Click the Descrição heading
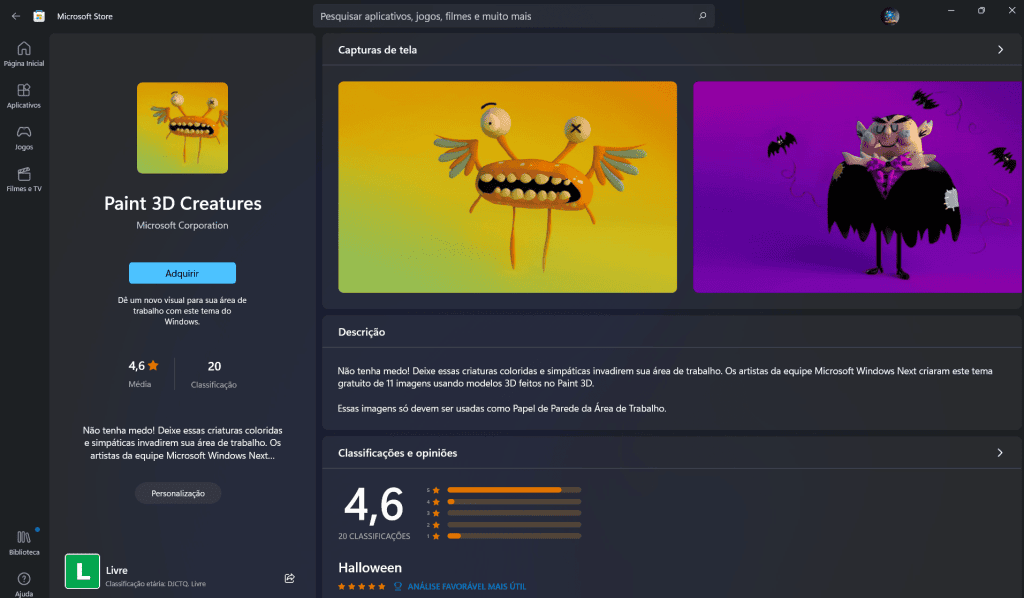 361,332
